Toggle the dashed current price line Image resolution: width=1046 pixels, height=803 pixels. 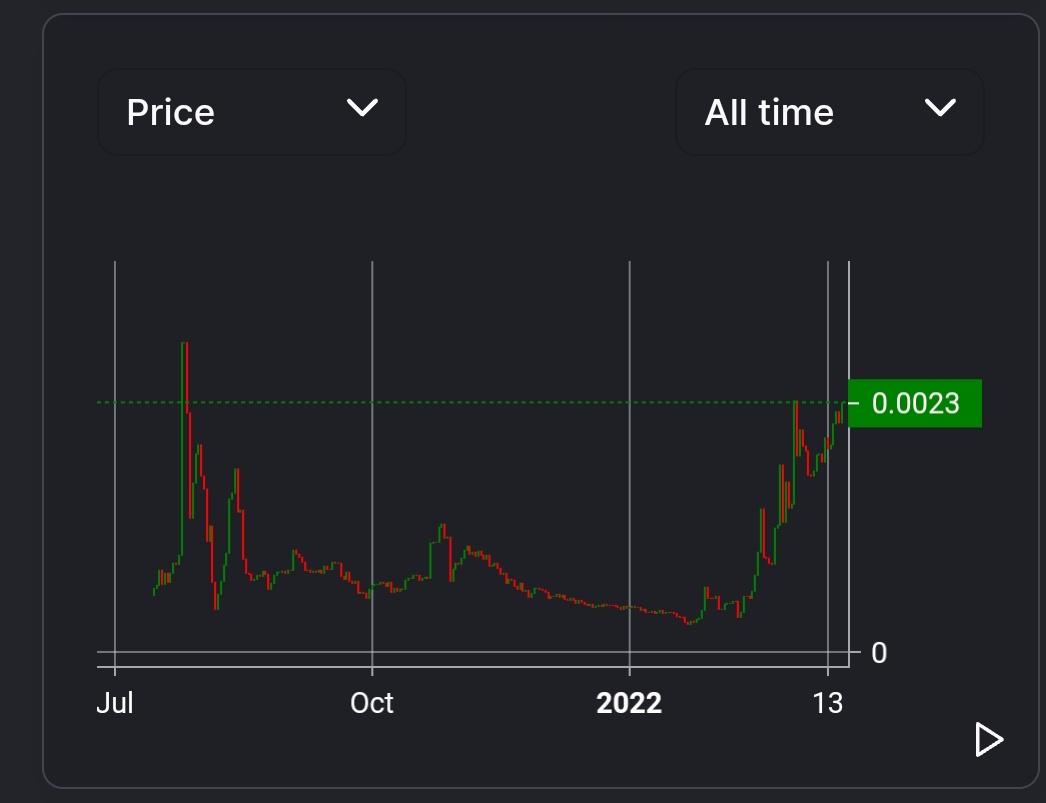point(500,402)
